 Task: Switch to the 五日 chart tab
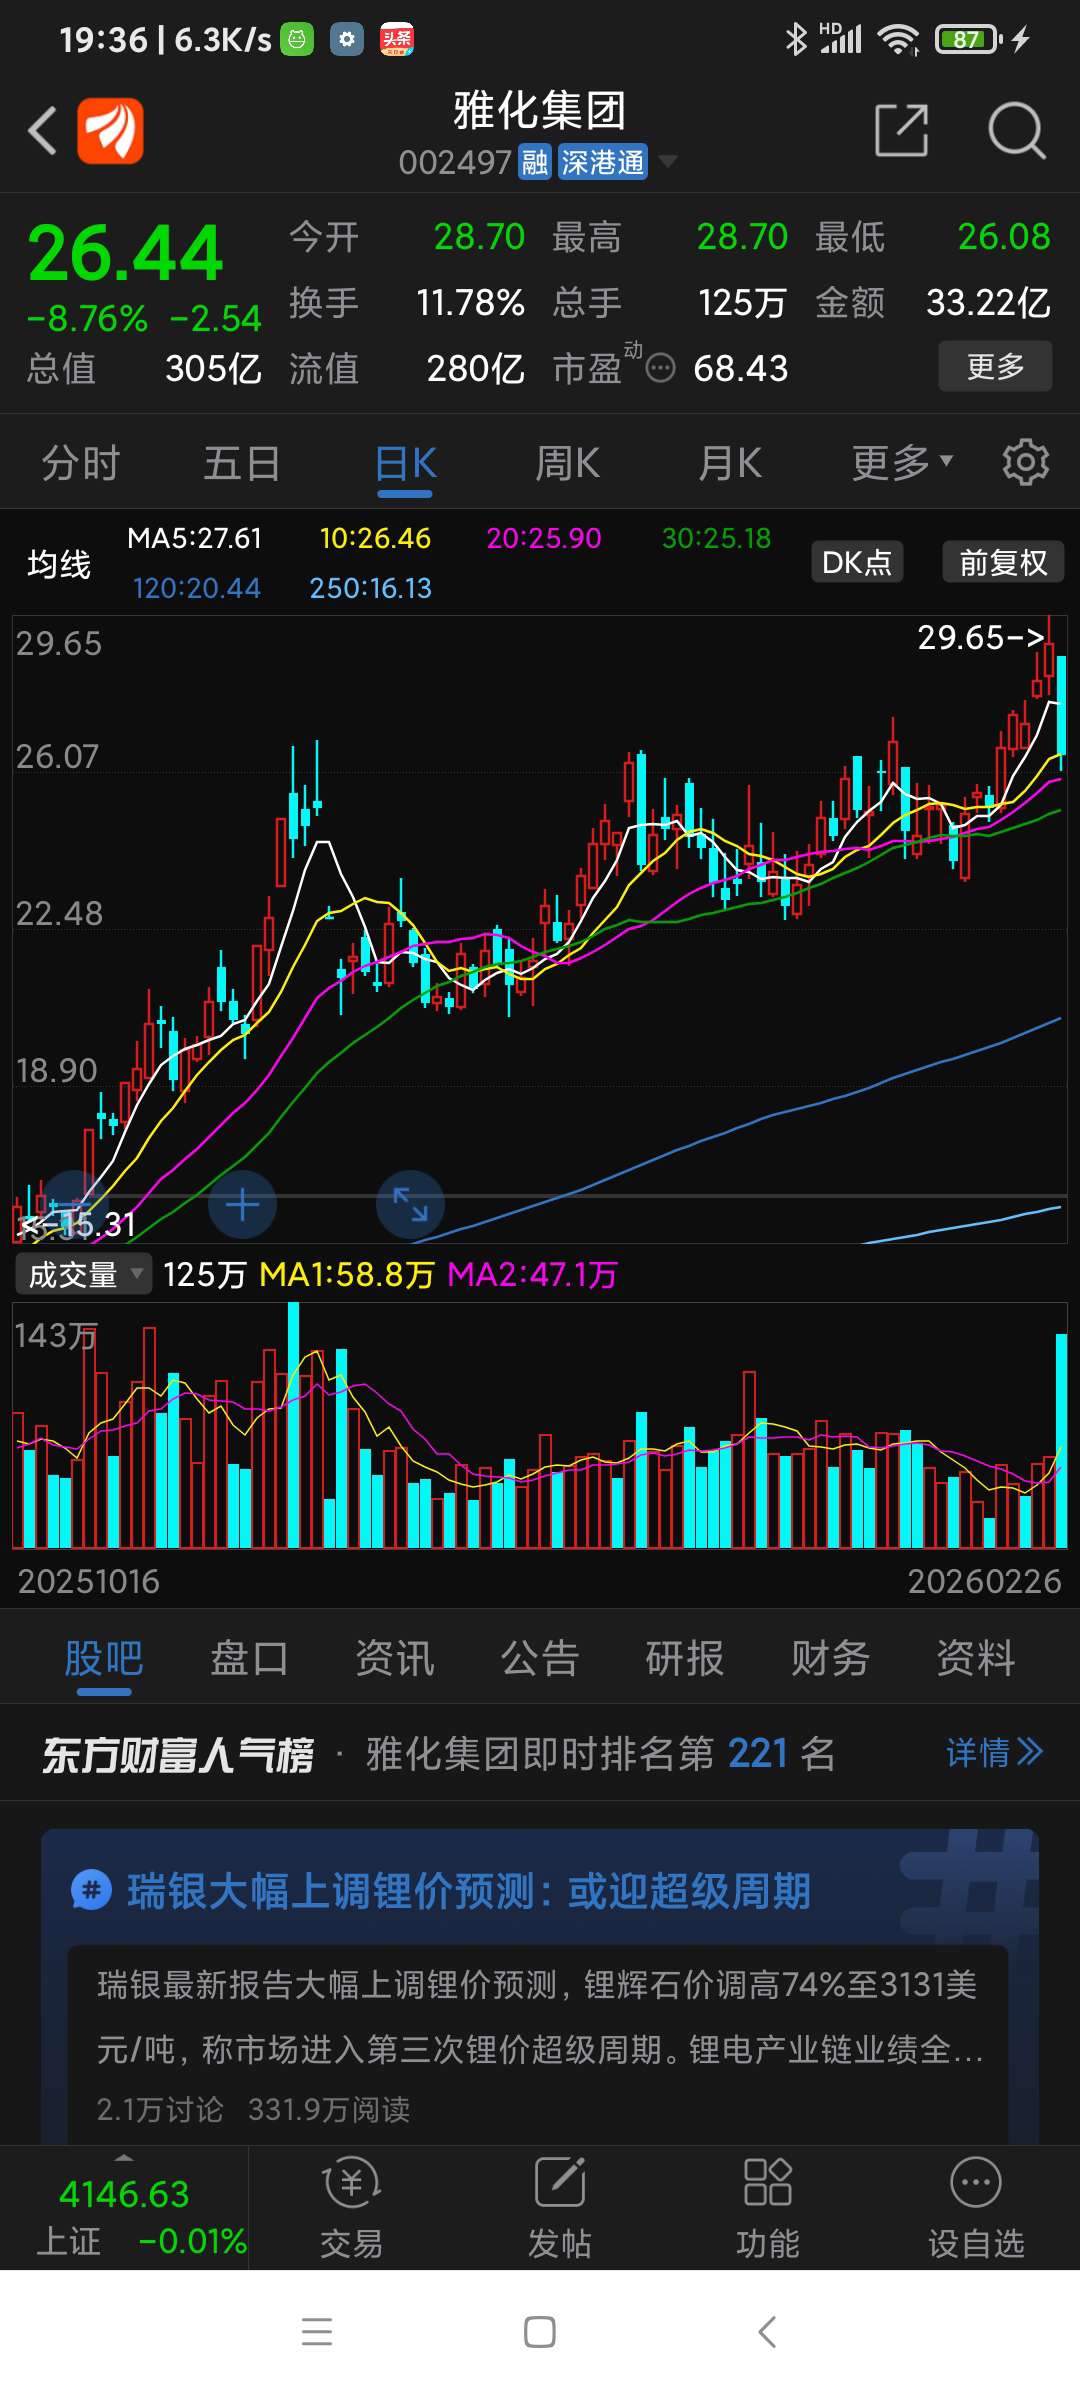[242, 463]
